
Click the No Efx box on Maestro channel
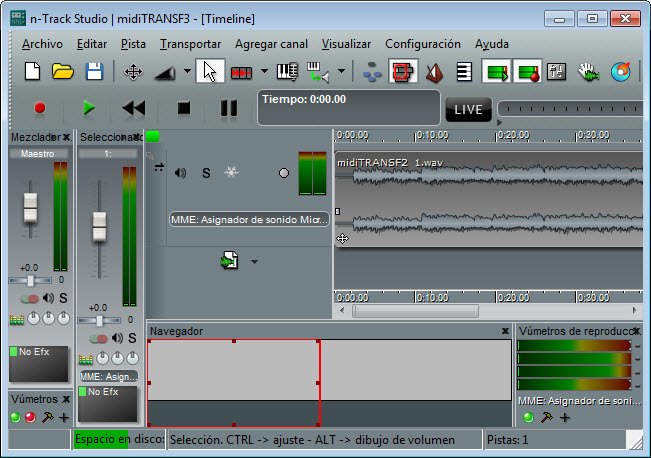click(39, 364)
